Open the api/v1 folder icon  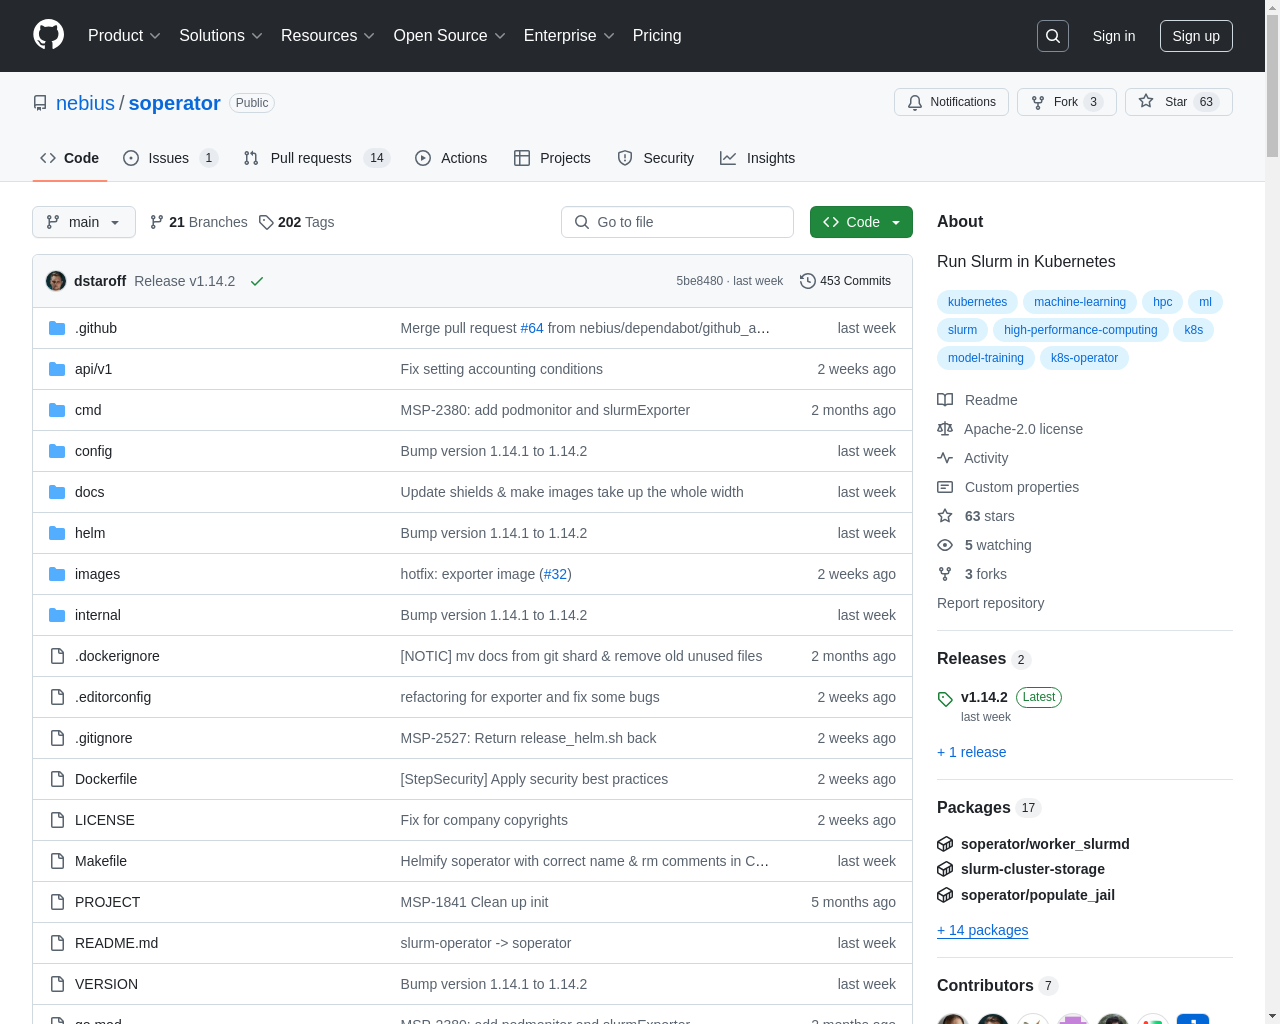[x=57, y=369]
